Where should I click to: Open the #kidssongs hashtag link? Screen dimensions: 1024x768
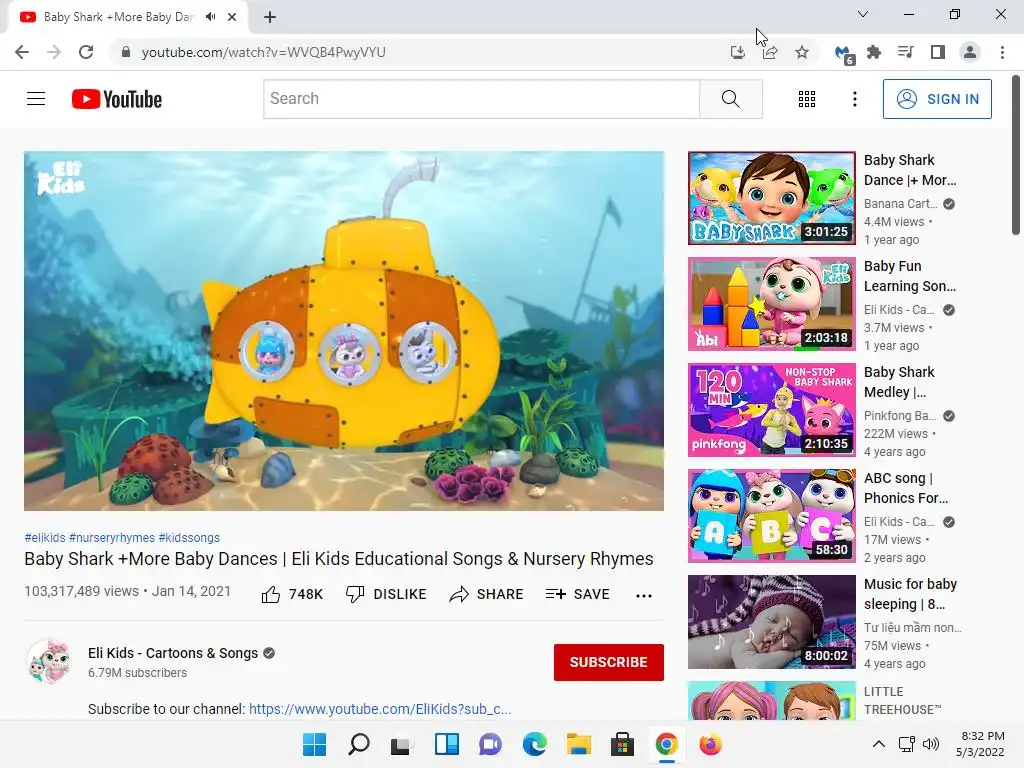pos(189,537)
